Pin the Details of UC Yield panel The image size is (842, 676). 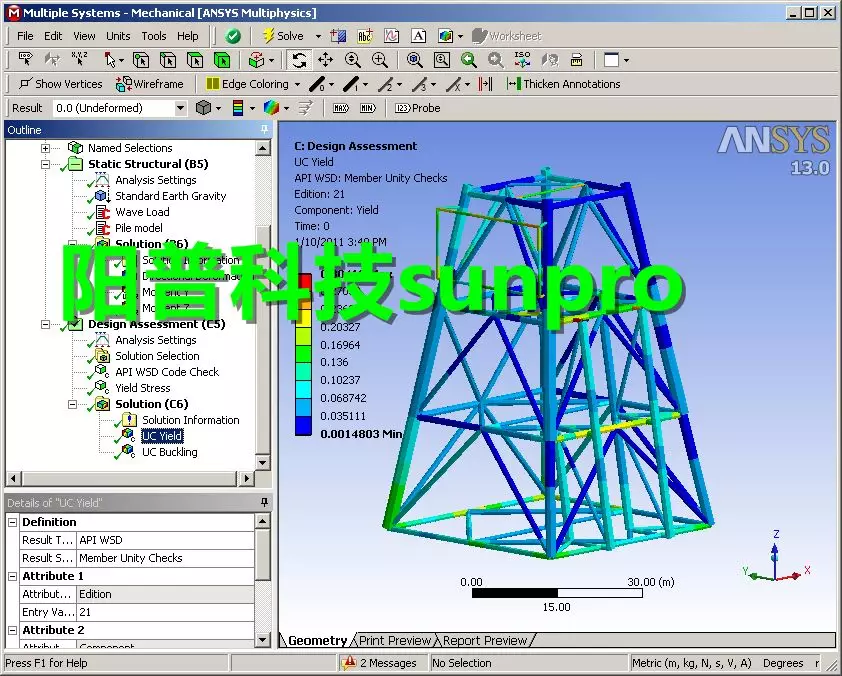[x=264, y=502]
